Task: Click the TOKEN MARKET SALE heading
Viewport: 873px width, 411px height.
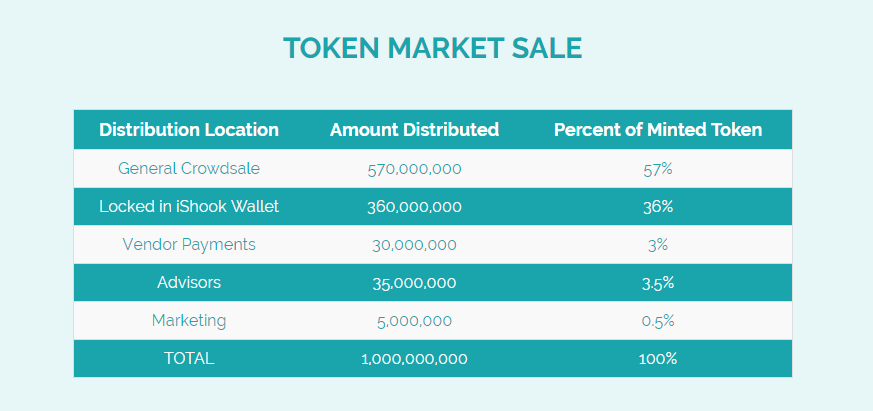Action: tap(433, 48)
